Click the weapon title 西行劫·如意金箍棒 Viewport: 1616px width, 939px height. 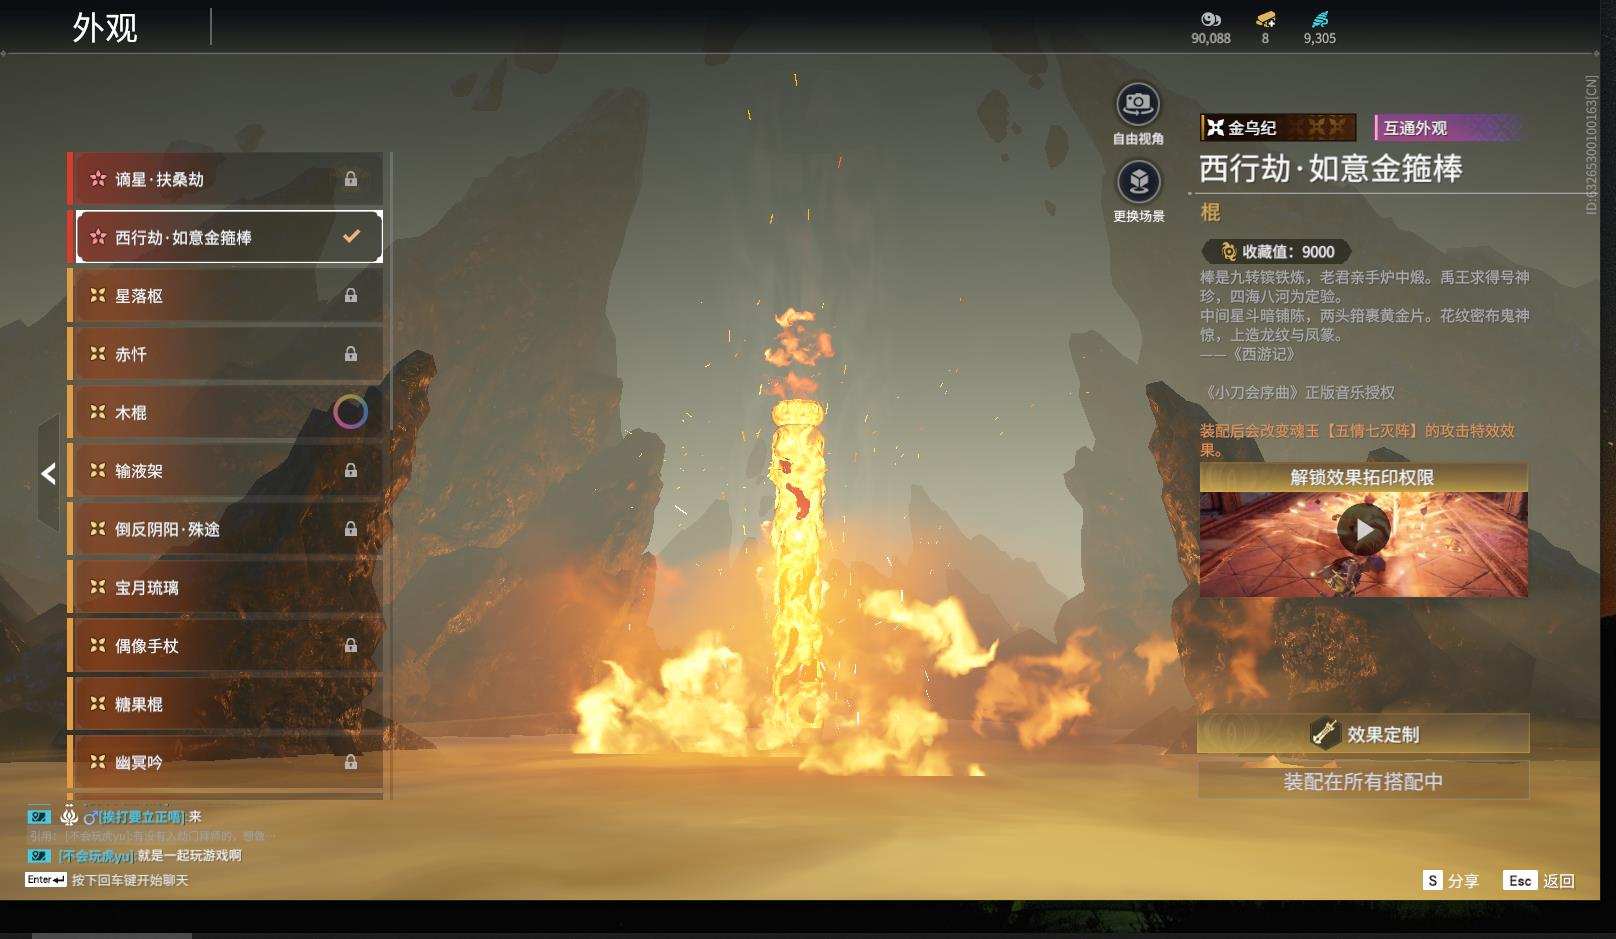pos(1330,168)
